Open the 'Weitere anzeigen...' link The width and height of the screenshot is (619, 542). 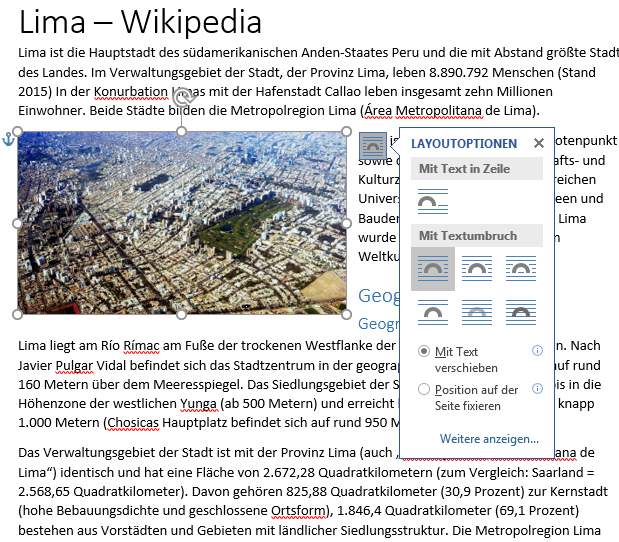[x=489, y=439]
